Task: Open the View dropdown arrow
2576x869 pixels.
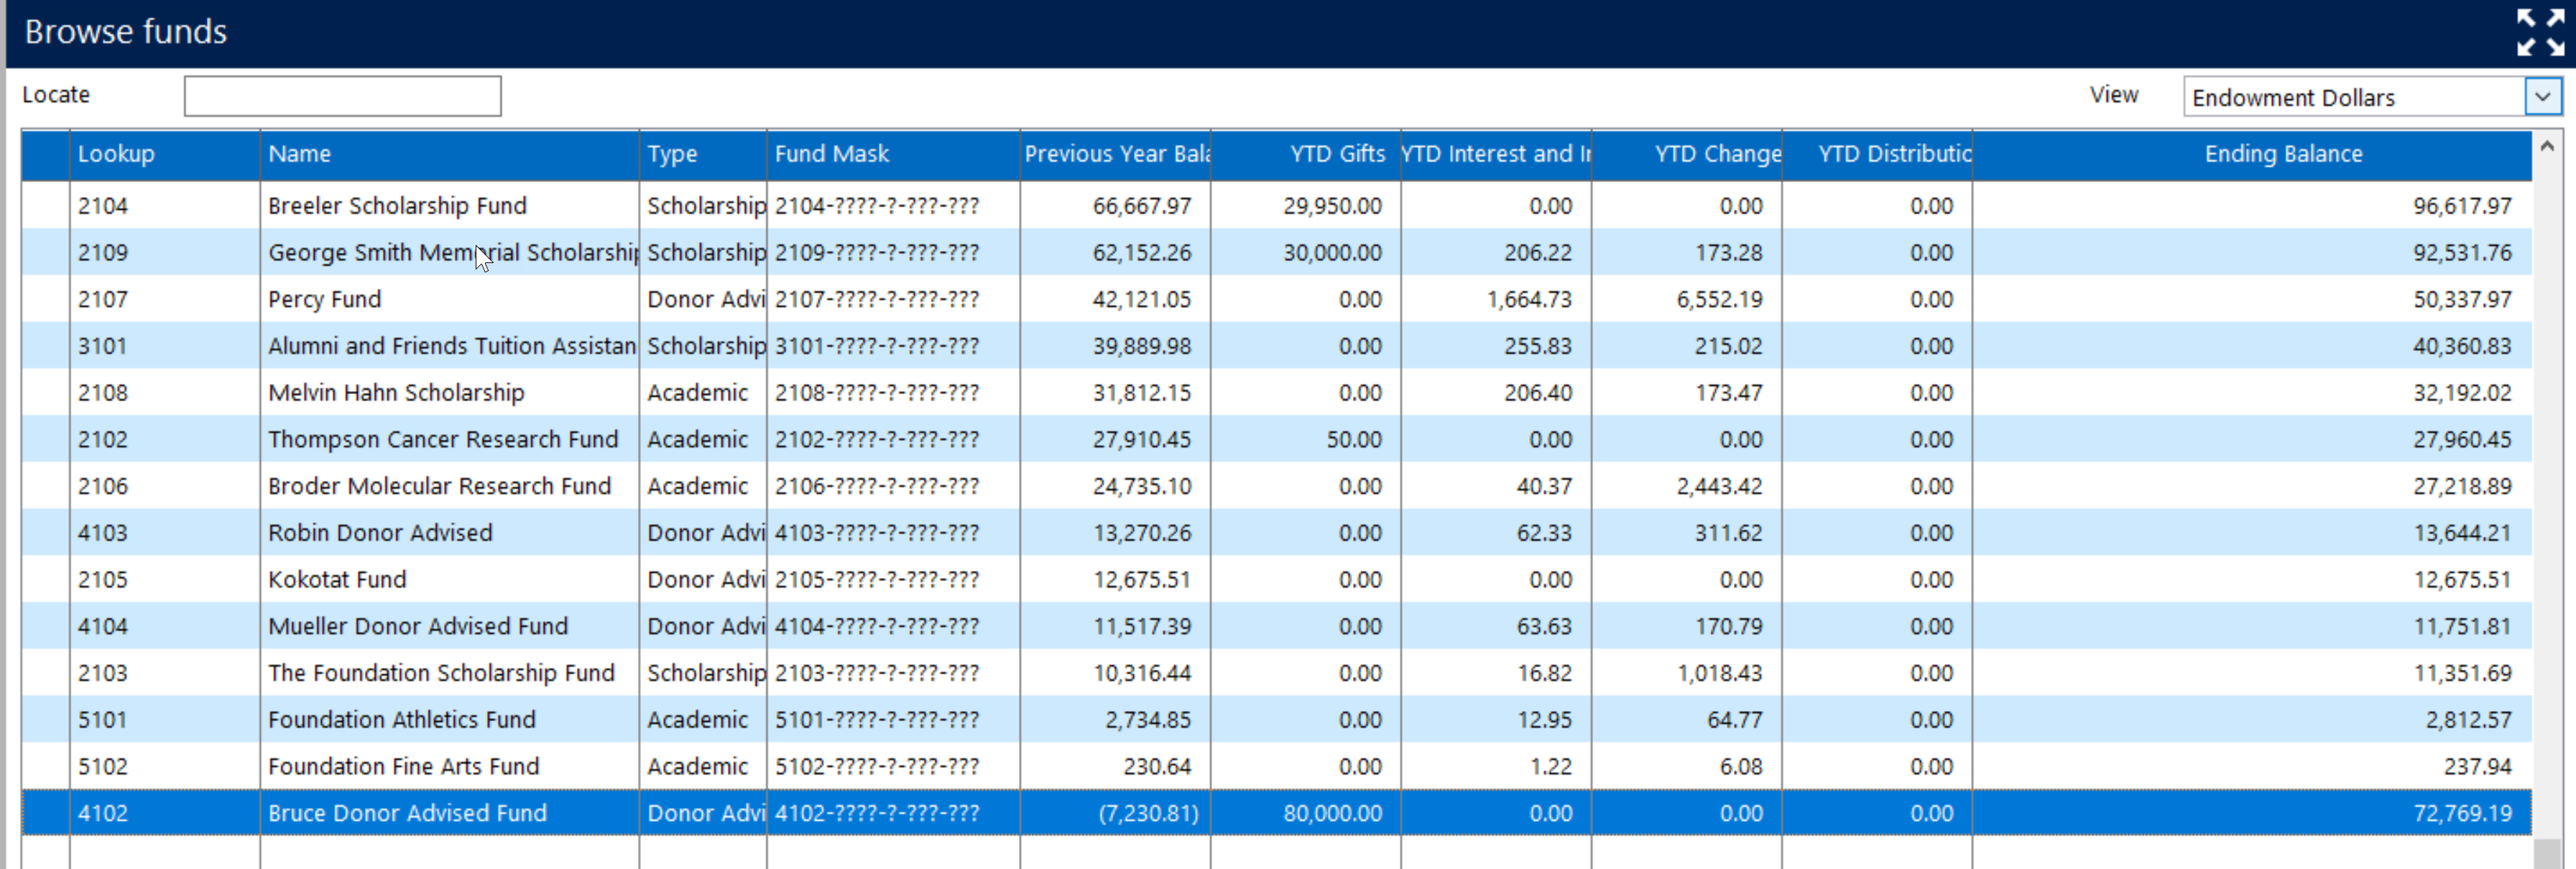Action: click(x=2542, y=97)
